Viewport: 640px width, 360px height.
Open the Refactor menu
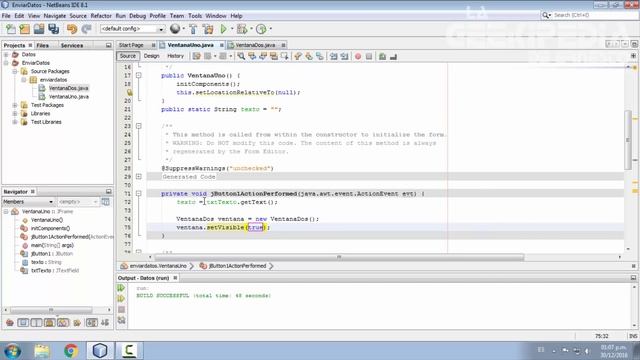tap(101, 16)
